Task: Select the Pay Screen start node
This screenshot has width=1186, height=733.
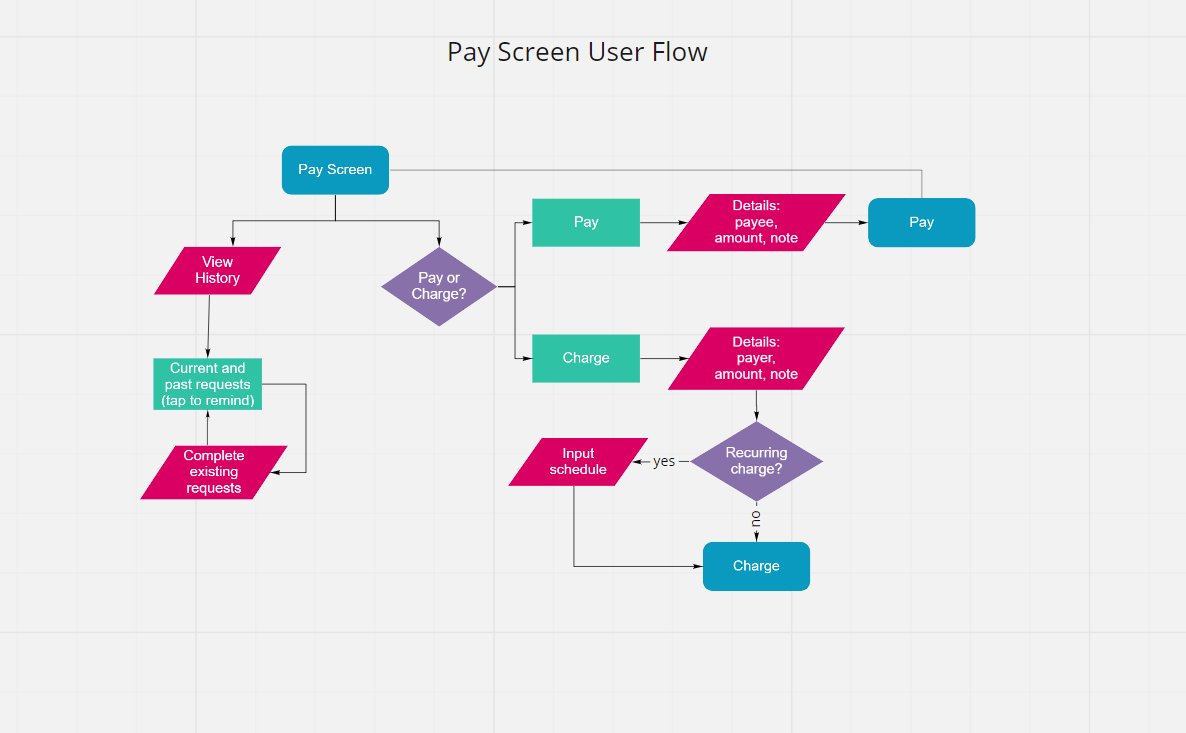Action: pos(335,170)
